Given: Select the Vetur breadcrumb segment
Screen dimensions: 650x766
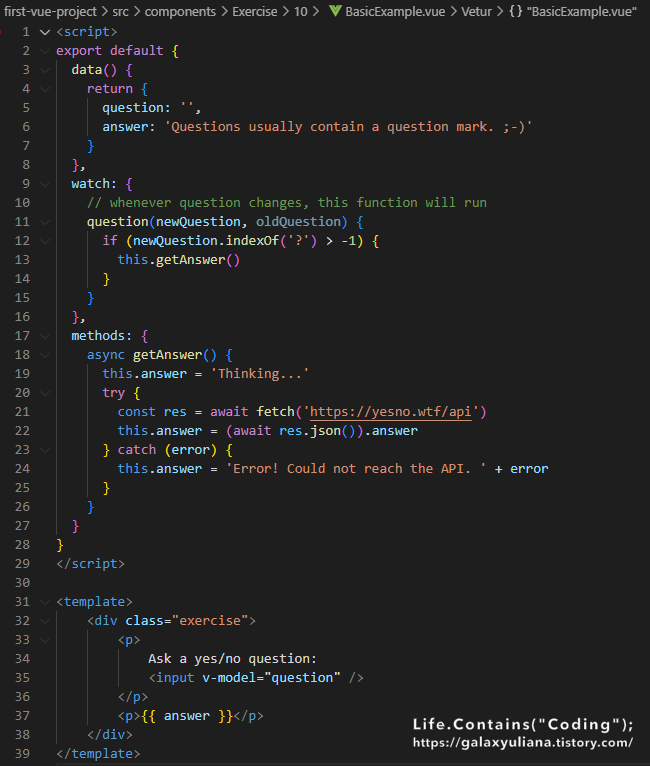Looking at the screenshot, I should (477, 11).
